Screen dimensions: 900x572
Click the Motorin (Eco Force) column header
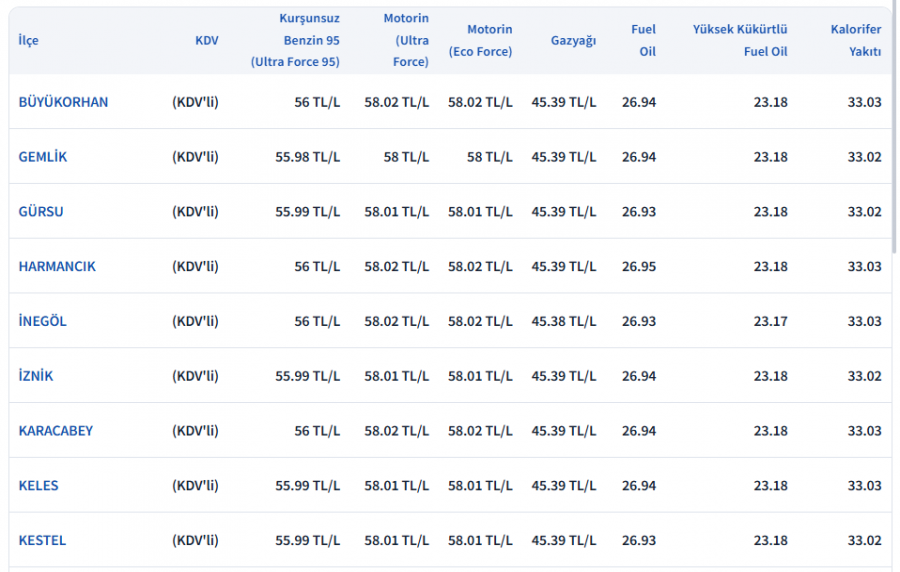(x=480, y=41)
